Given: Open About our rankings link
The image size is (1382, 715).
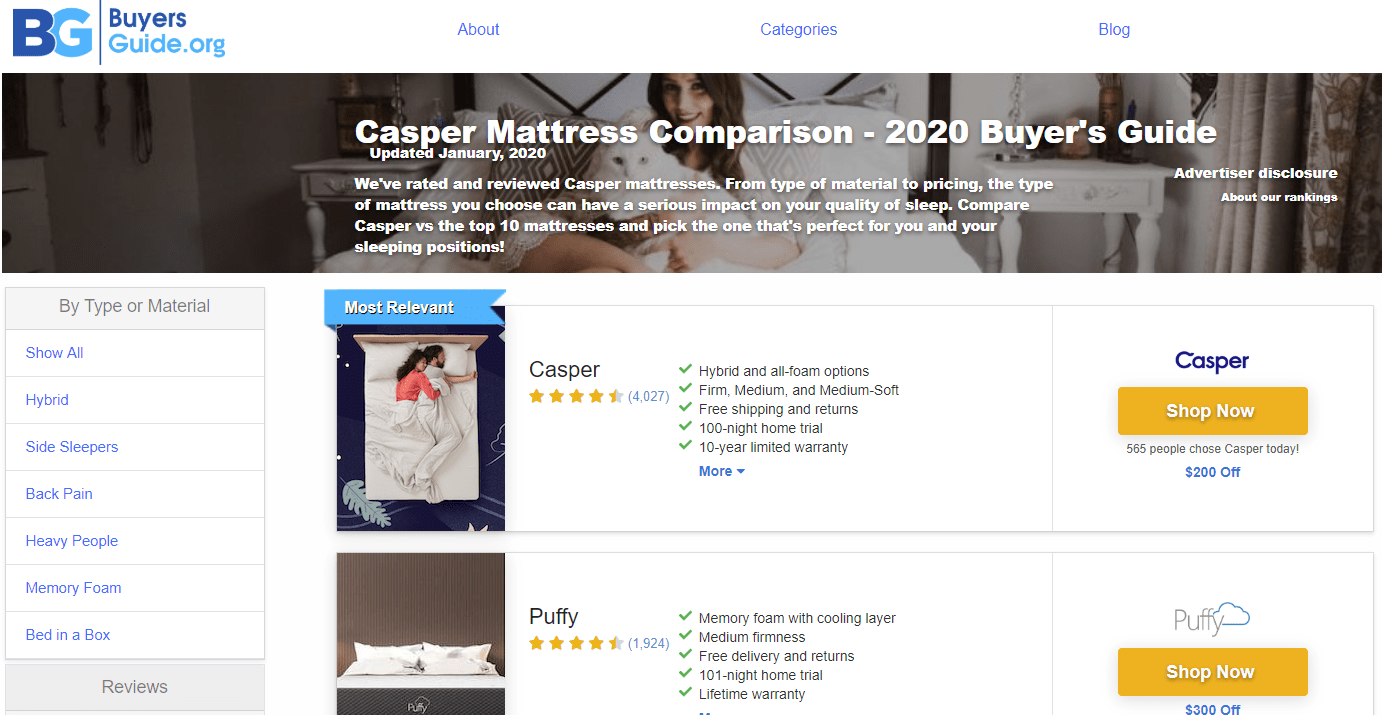Looking at the screenshot, I should pos(1279,197).
